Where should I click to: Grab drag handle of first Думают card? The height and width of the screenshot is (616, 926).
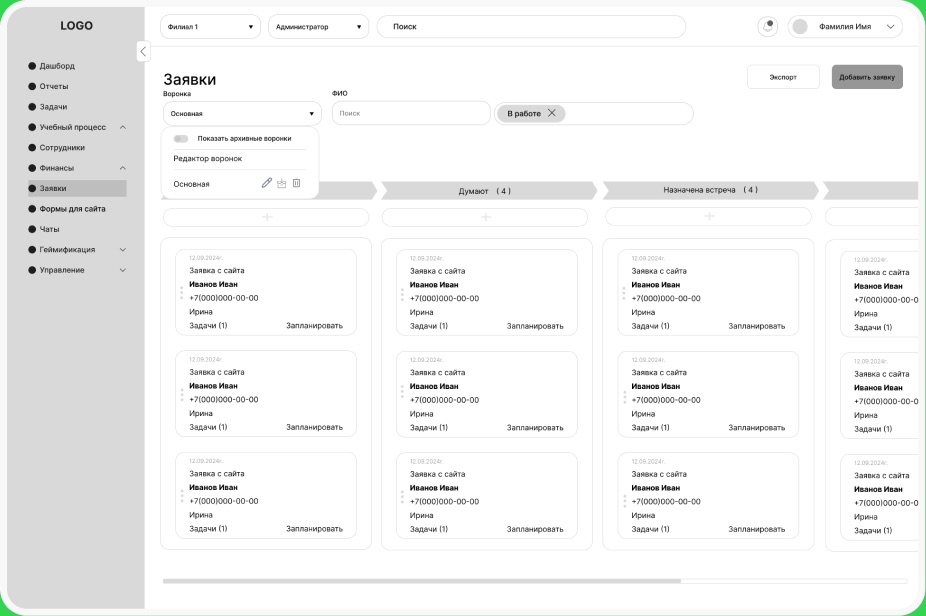tap(402, 294)
